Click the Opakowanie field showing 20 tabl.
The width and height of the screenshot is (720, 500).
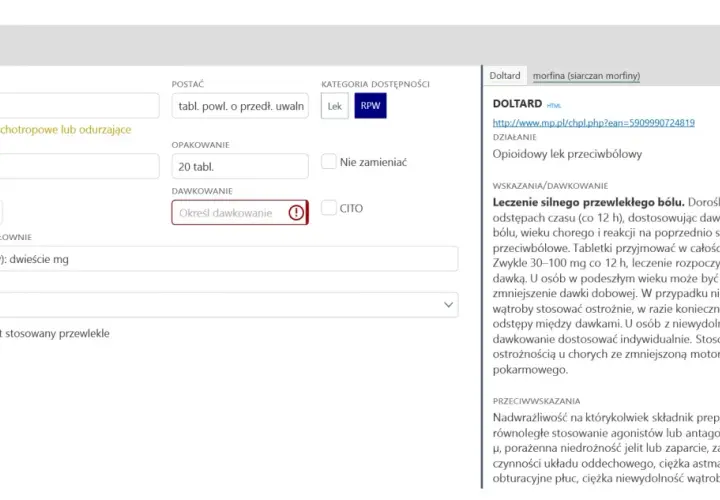[240, 166]
